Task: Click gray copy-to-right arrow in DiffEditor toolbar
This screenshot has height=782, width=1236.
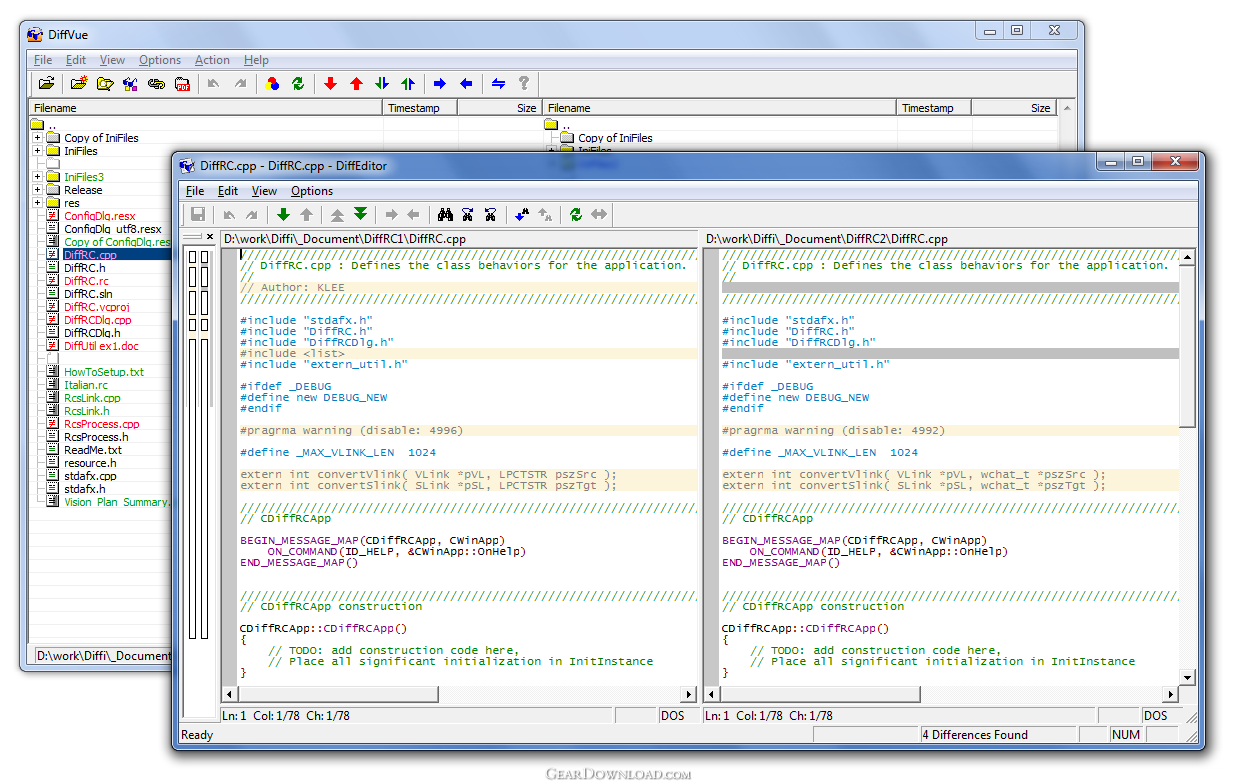Action: pos(391,214)
